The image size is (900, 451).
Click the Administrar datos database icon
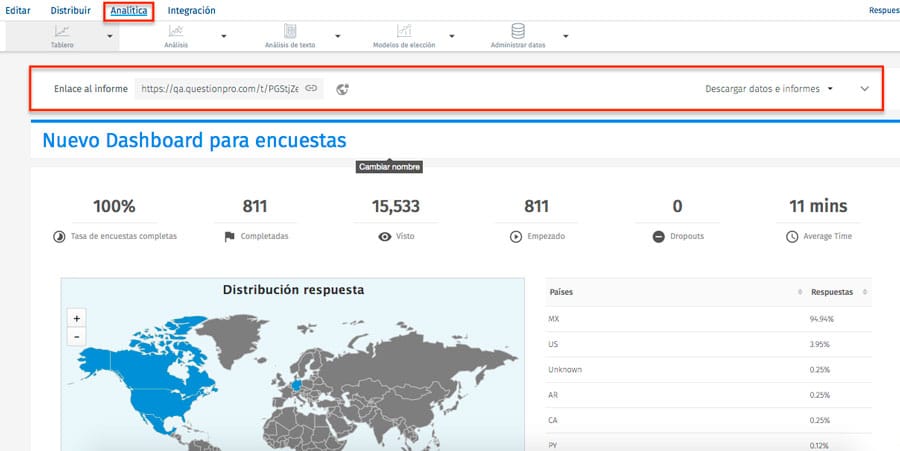pos(518,31)
